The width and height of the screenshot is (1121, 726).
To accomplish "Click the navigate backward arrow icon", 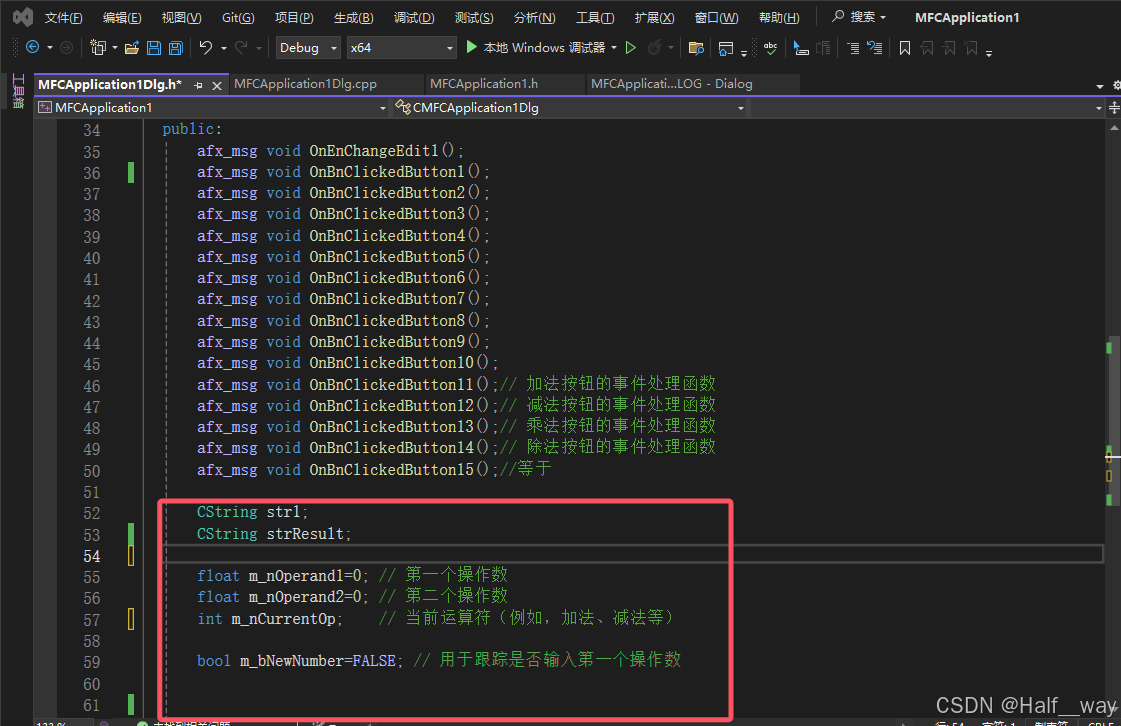I will pos(32,47).
